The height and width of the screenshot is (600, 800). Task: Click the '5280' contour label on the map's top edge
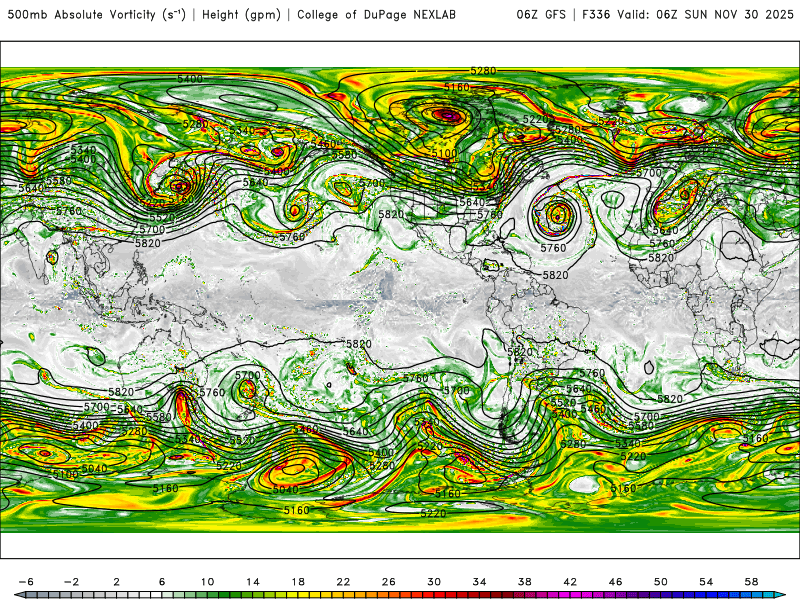[483, 71]
